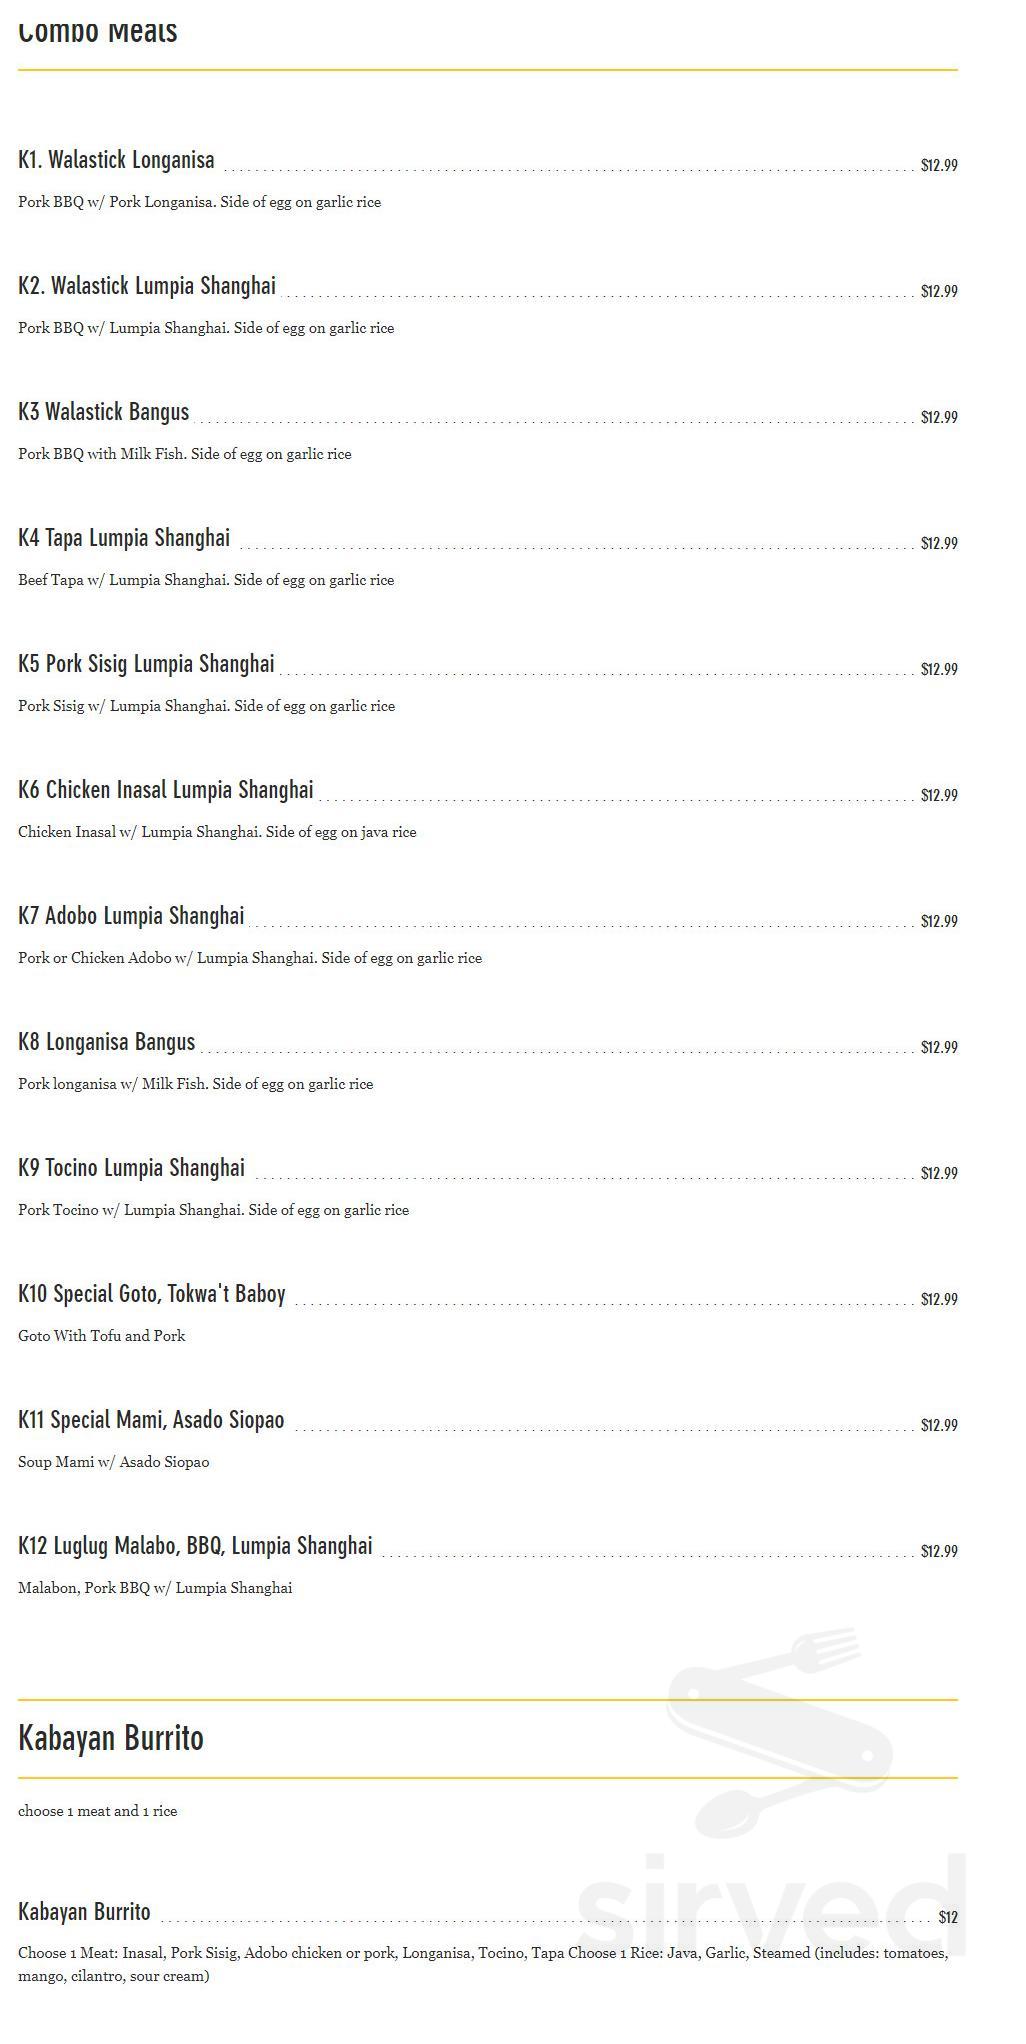Select the Kabayan Burrito menu item title
The height and width of the screenshot is (2044, 1026).
pyautogui.click(x=84, y=1912)
